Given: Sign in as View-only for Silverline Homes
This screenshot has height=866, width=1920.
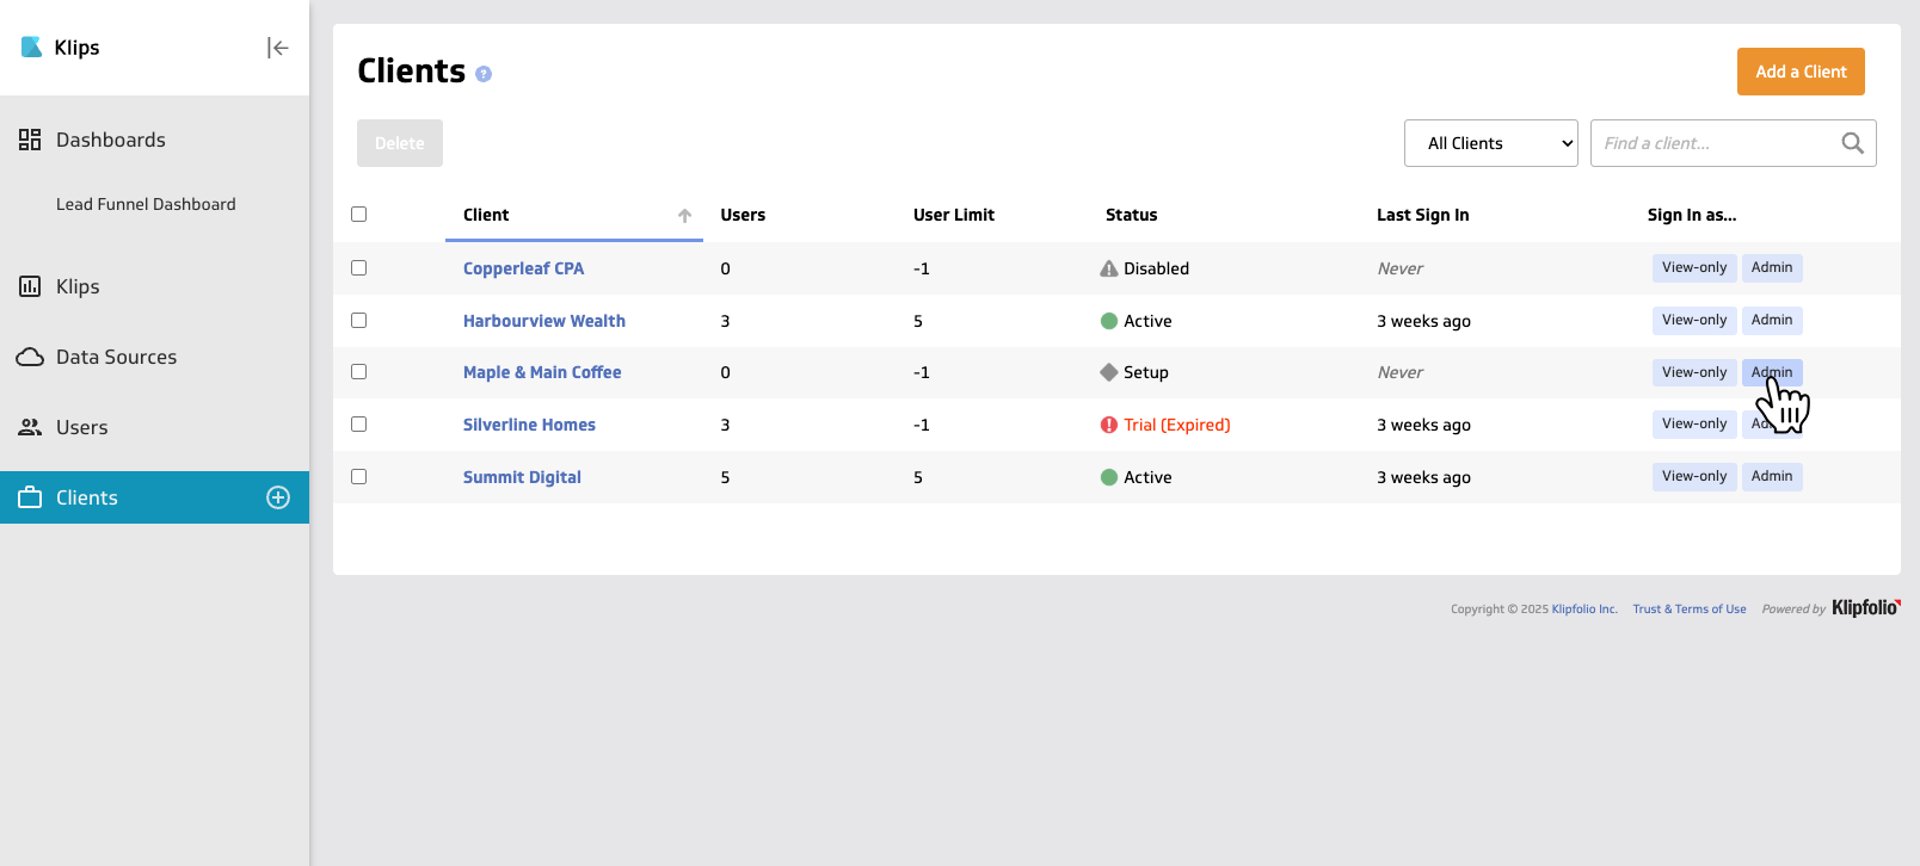Looking at the screenshot, I should click(x=1693, y=424).
